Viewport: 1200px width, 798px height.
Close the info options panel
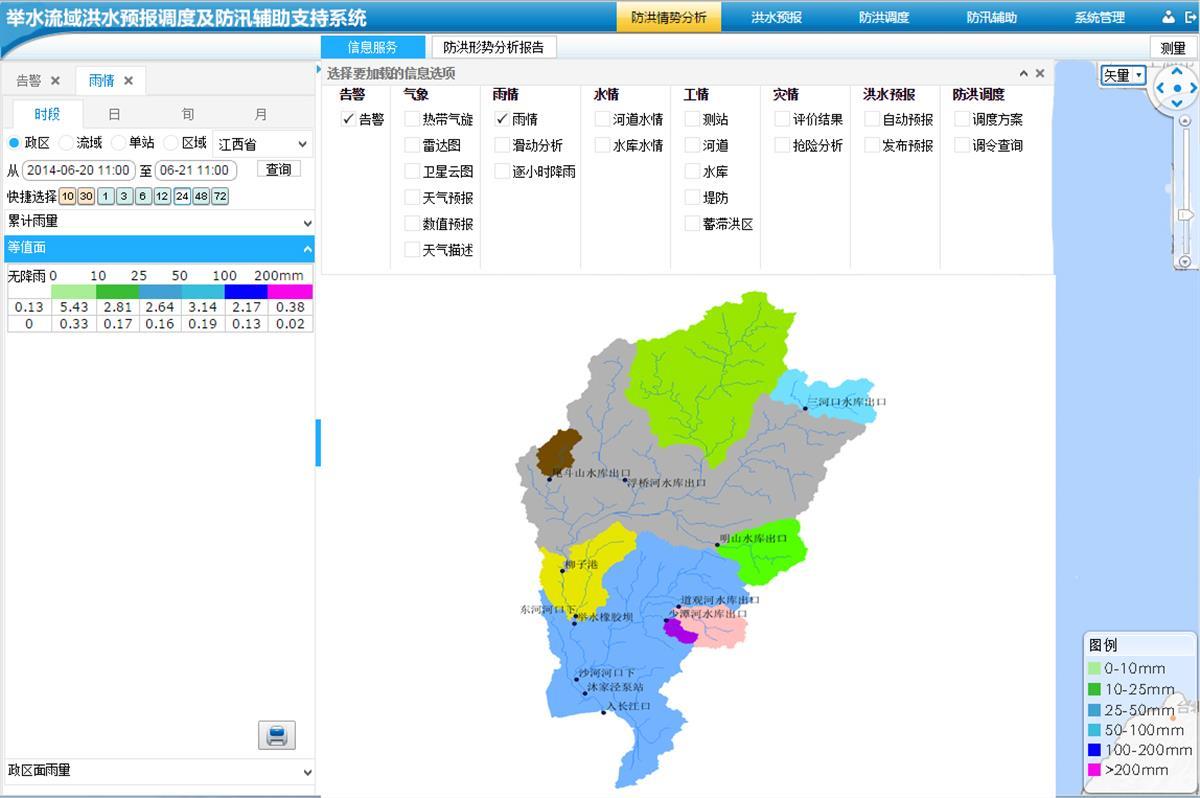click(x=1040, y=73)
